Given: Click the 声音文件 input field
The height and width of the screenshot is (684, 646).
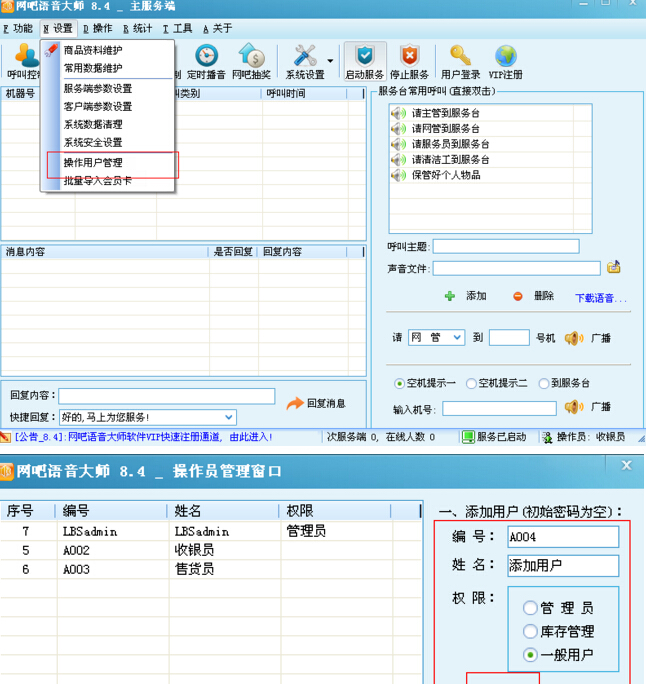Looking at the screenshot, I should point(516,268).
